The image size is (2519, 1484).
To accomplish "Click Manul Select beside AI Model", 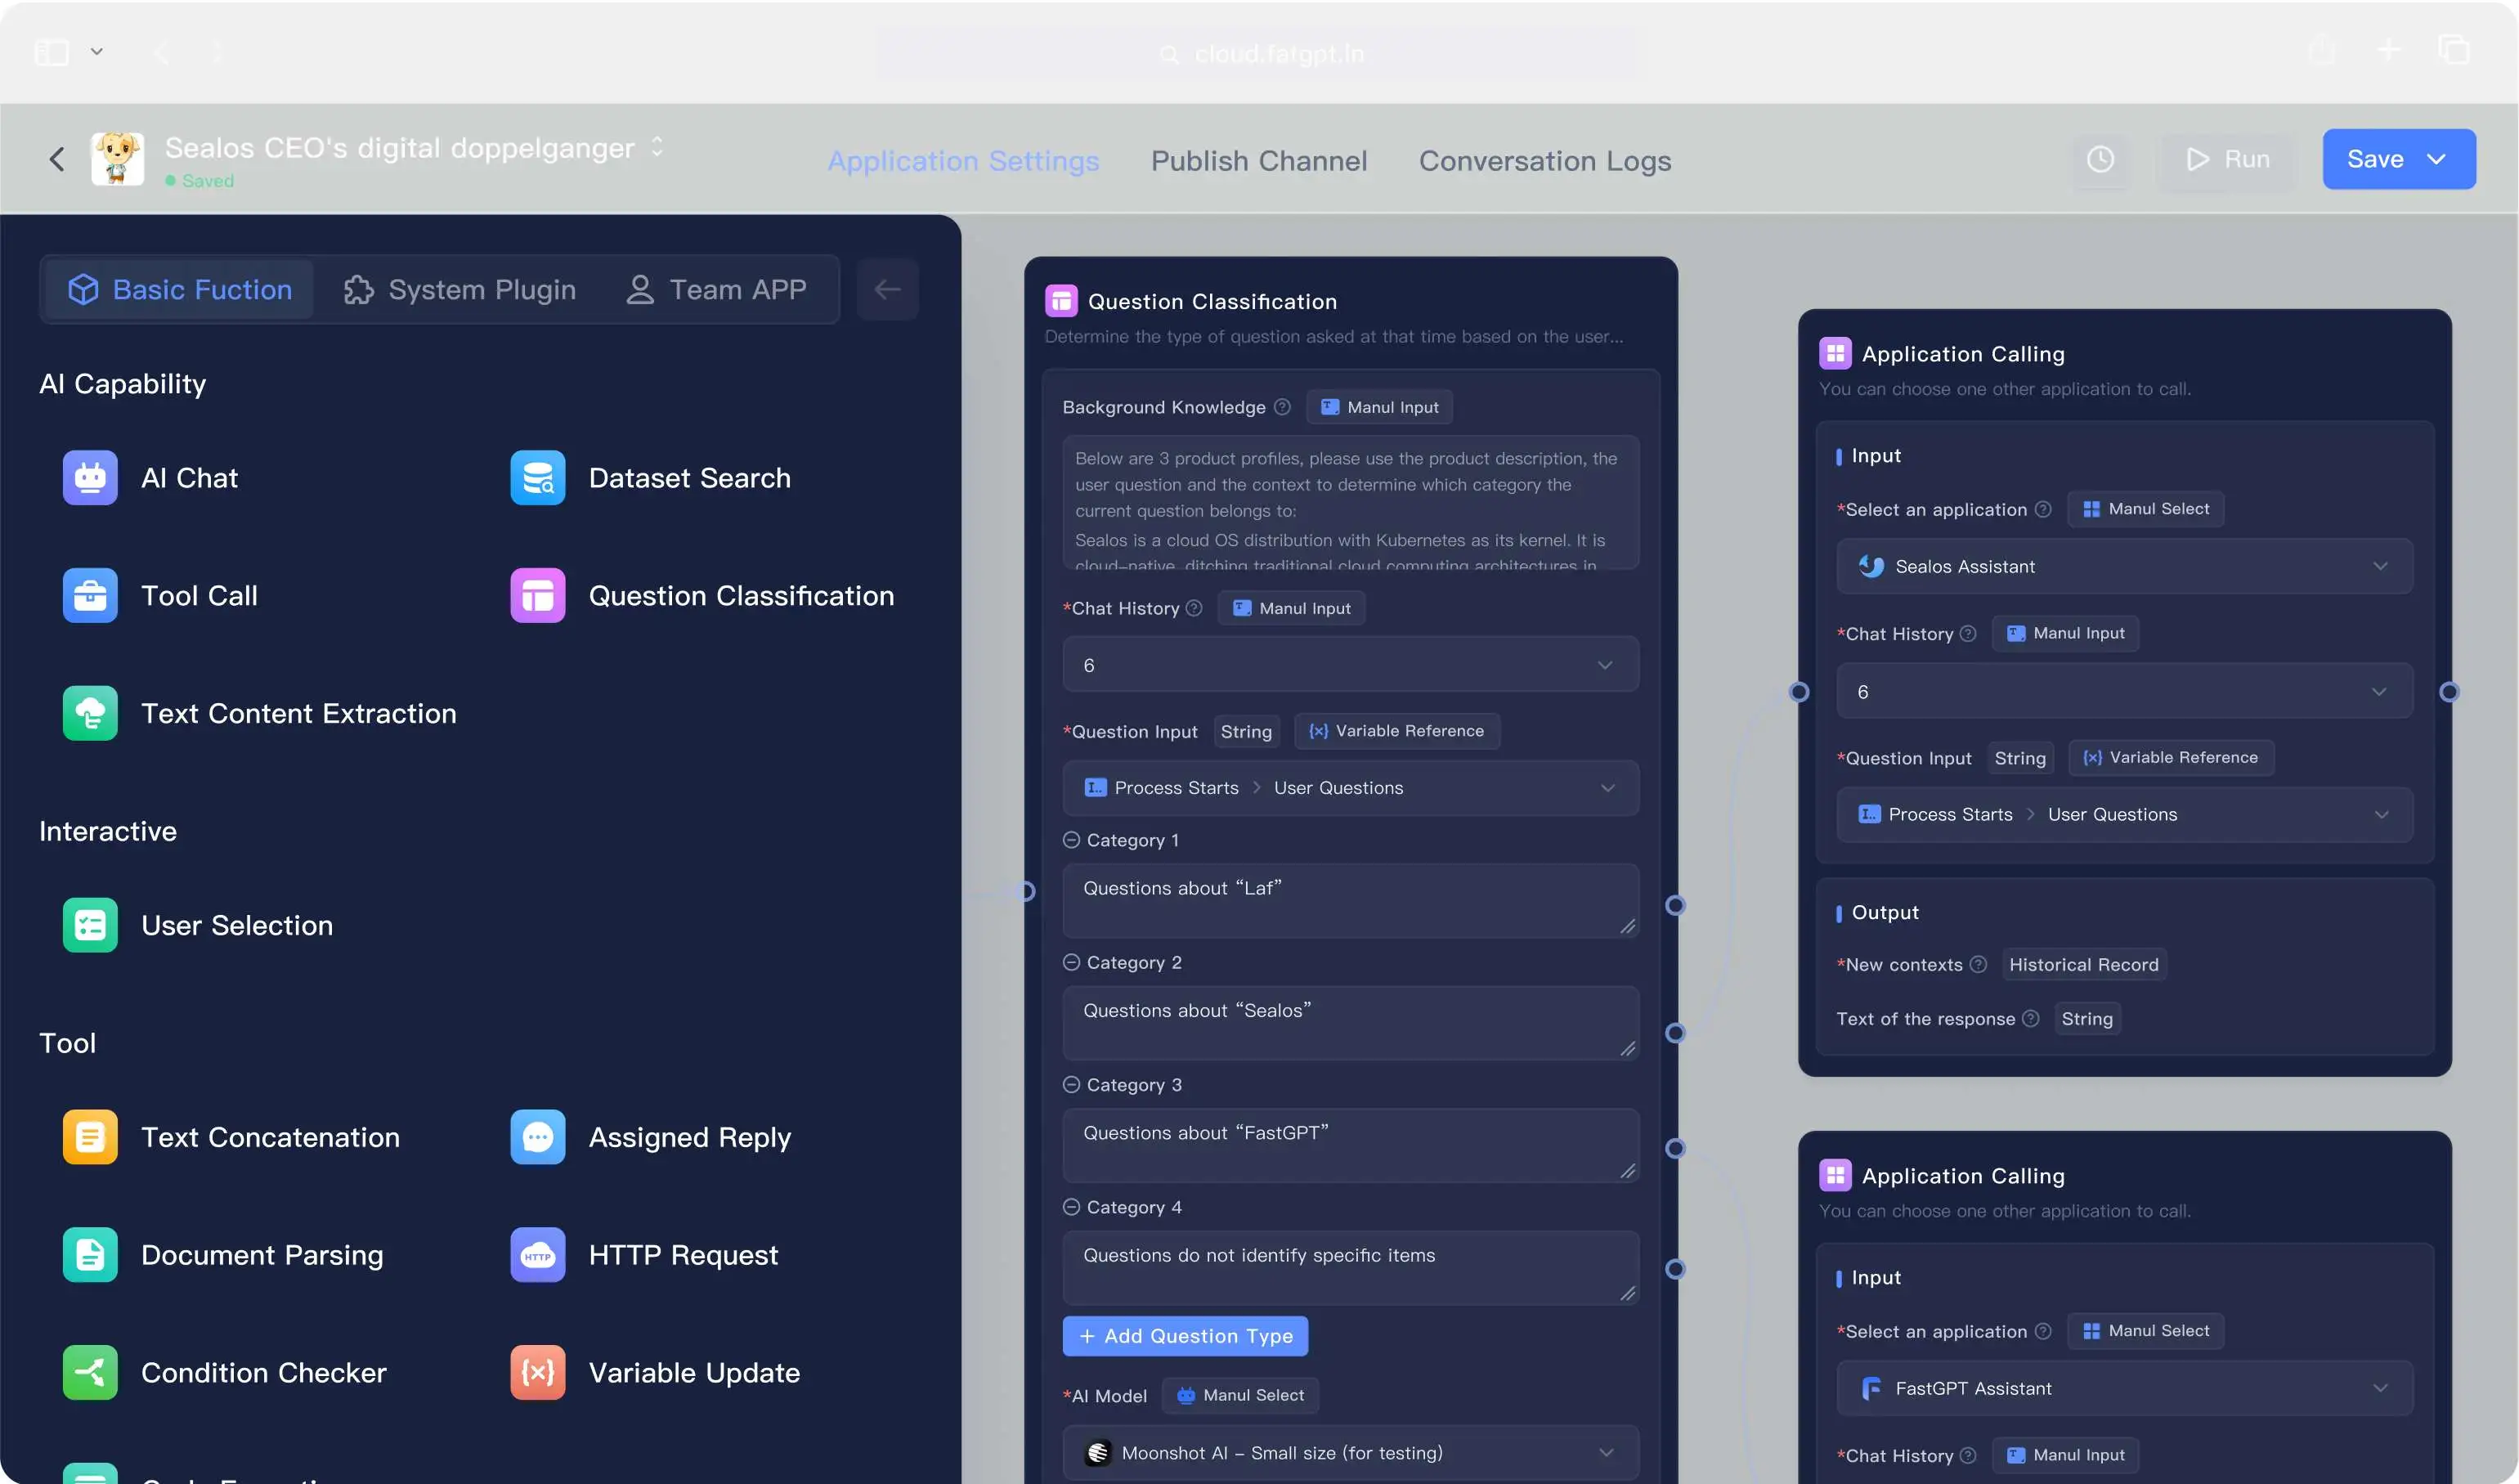I will (x=1240, y=1396).
